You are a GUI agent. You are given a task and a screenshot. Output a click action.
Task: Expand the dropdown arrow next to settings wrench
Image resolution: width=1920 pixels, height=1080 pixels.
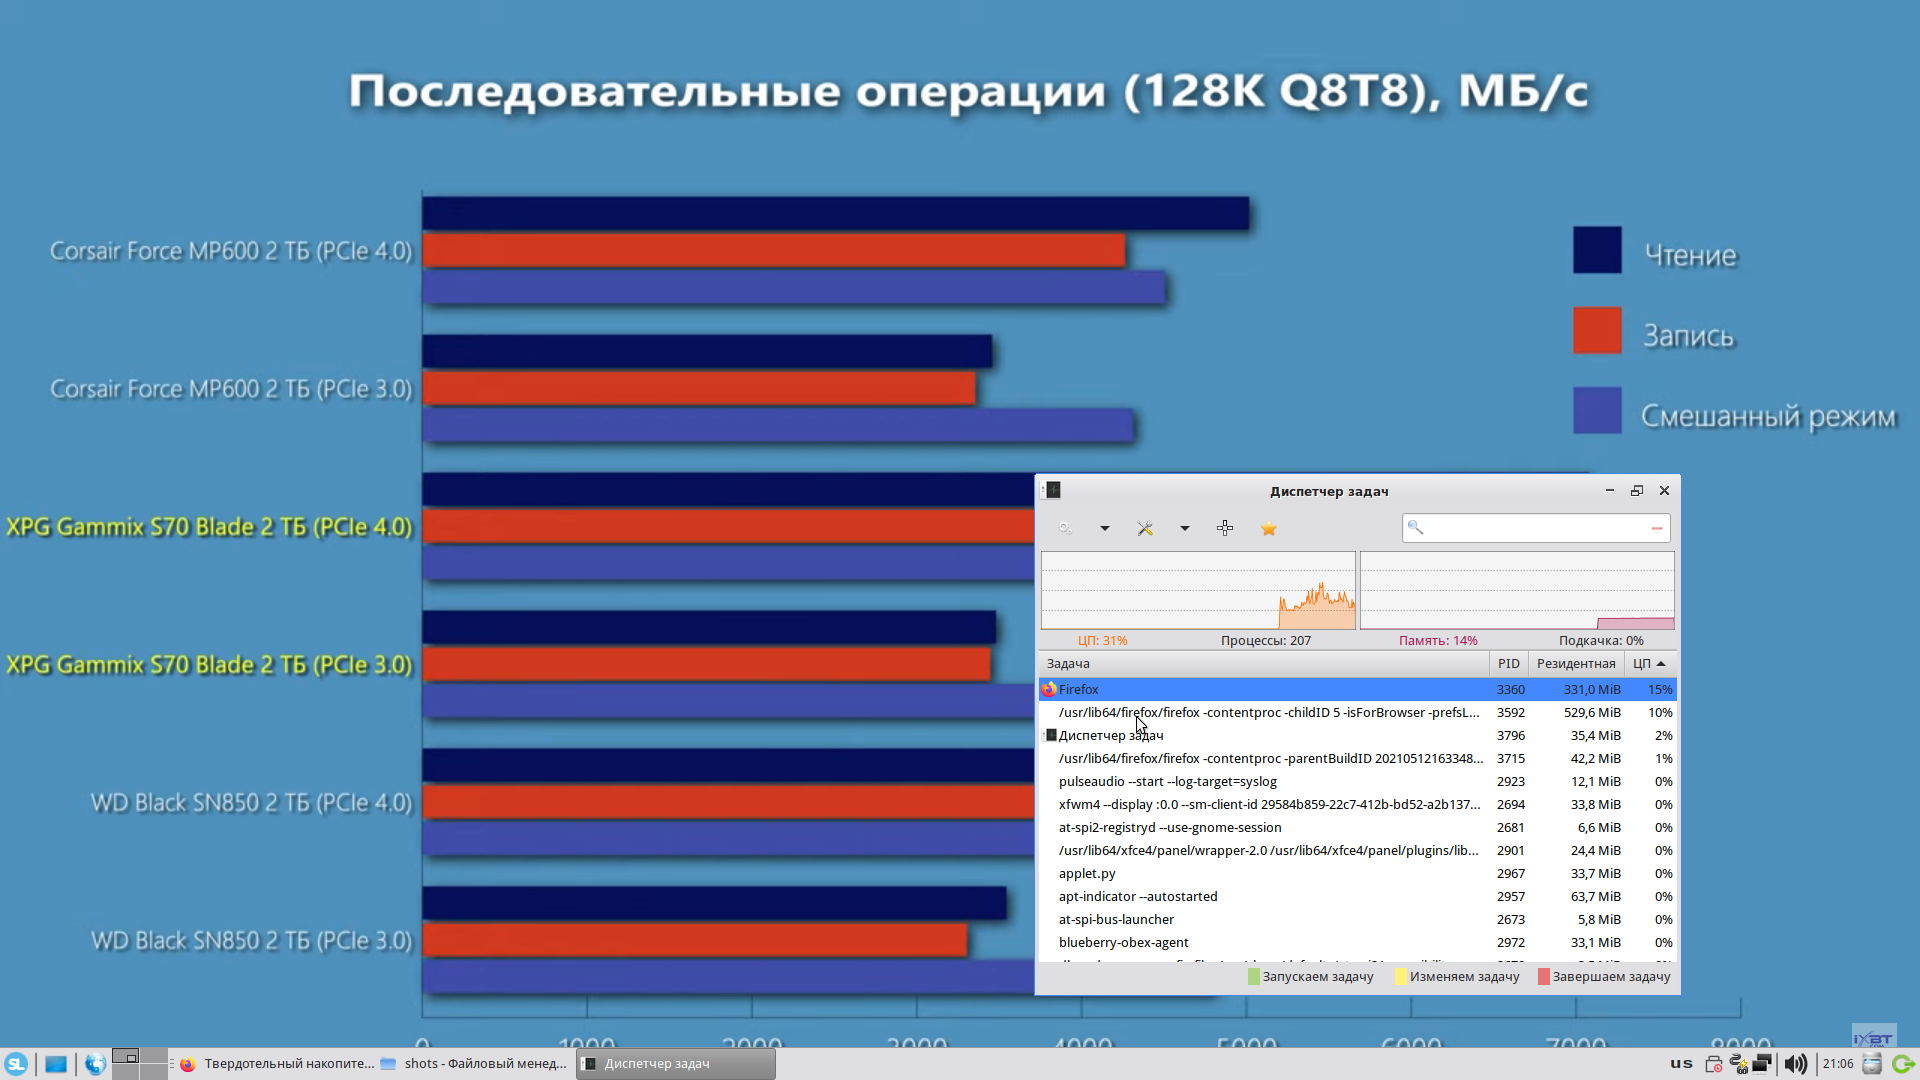click(x=1185, y=528)
